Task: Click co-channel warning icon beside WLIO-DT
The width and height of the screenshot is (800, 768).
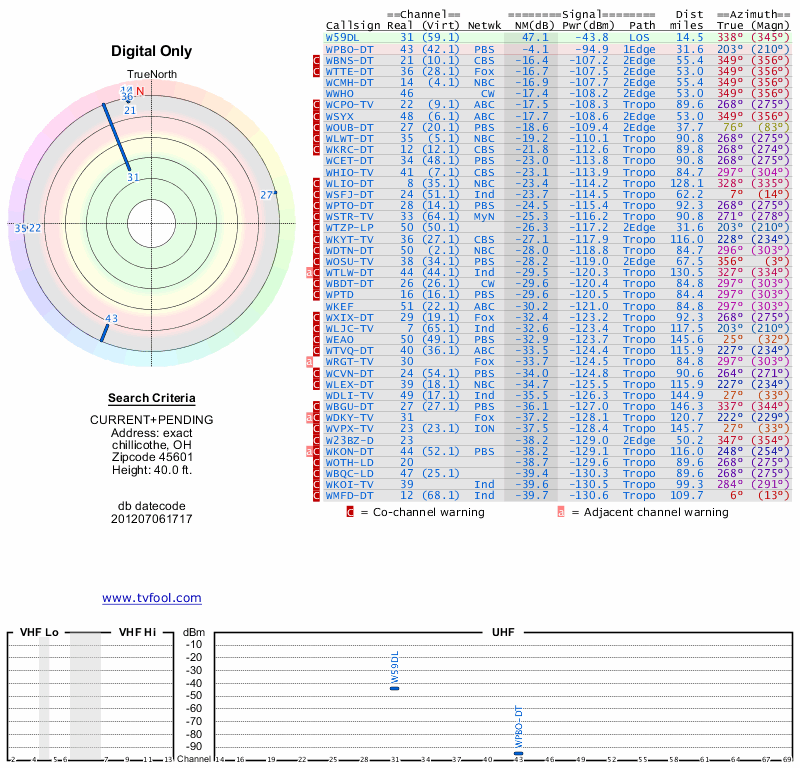Action: (317, 183)
